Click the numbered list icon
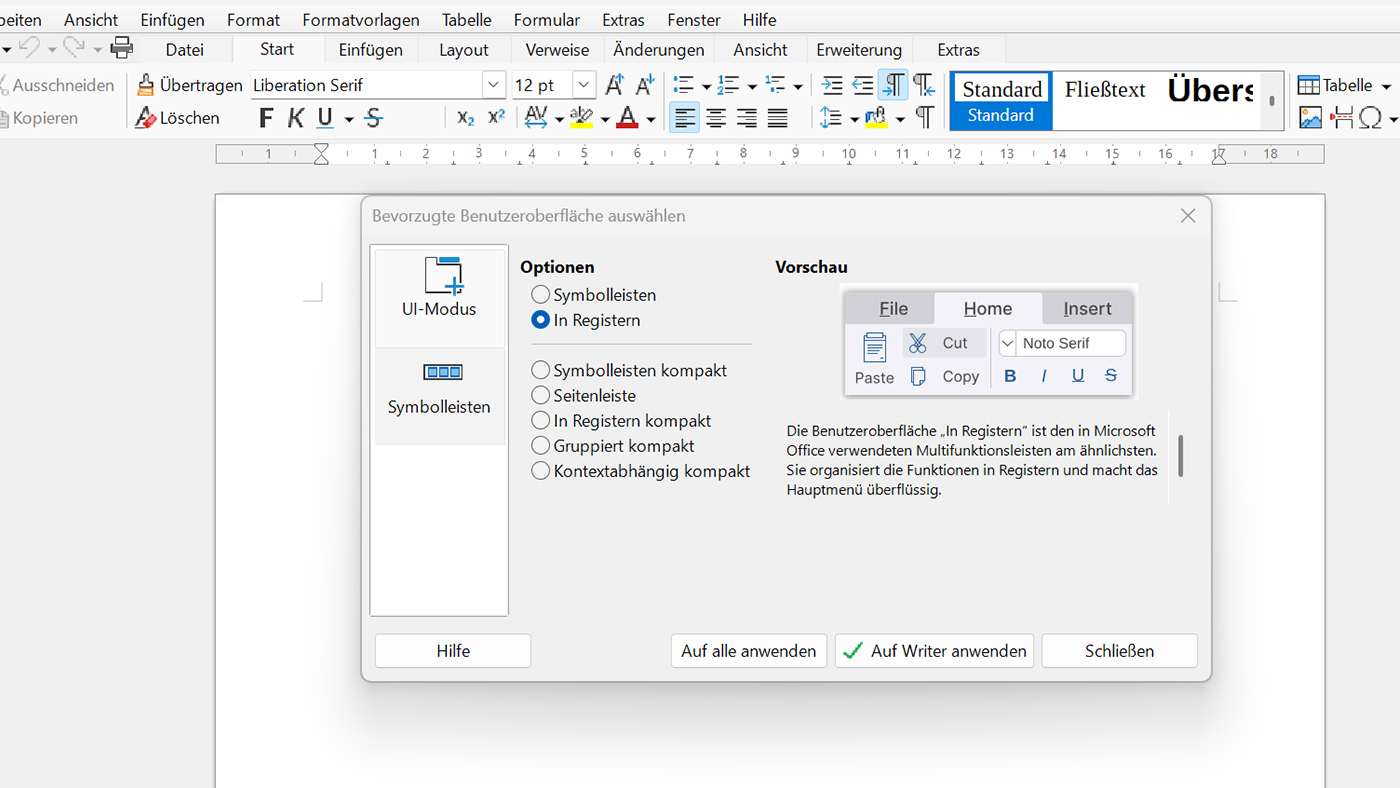 (x=729, y=85)
